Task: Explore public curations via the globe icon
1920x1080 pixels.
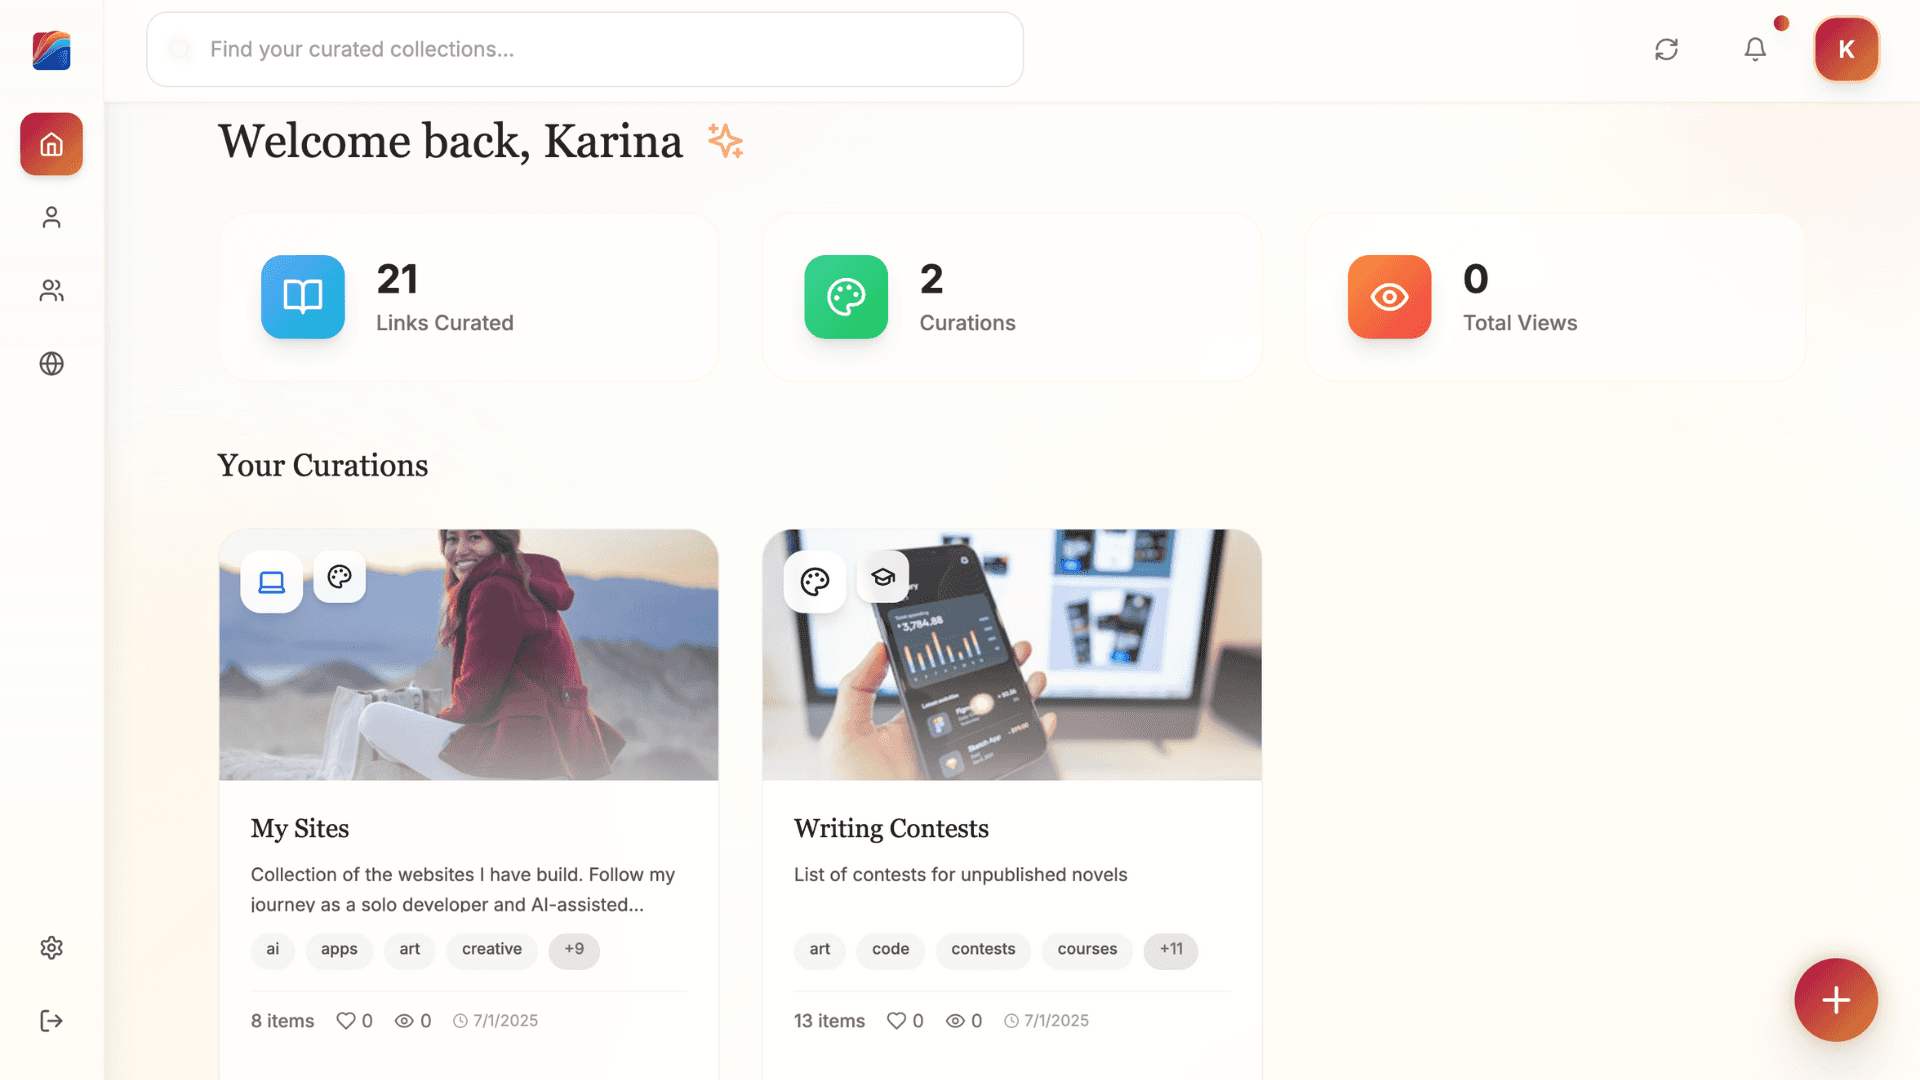Action: (50, 364)
